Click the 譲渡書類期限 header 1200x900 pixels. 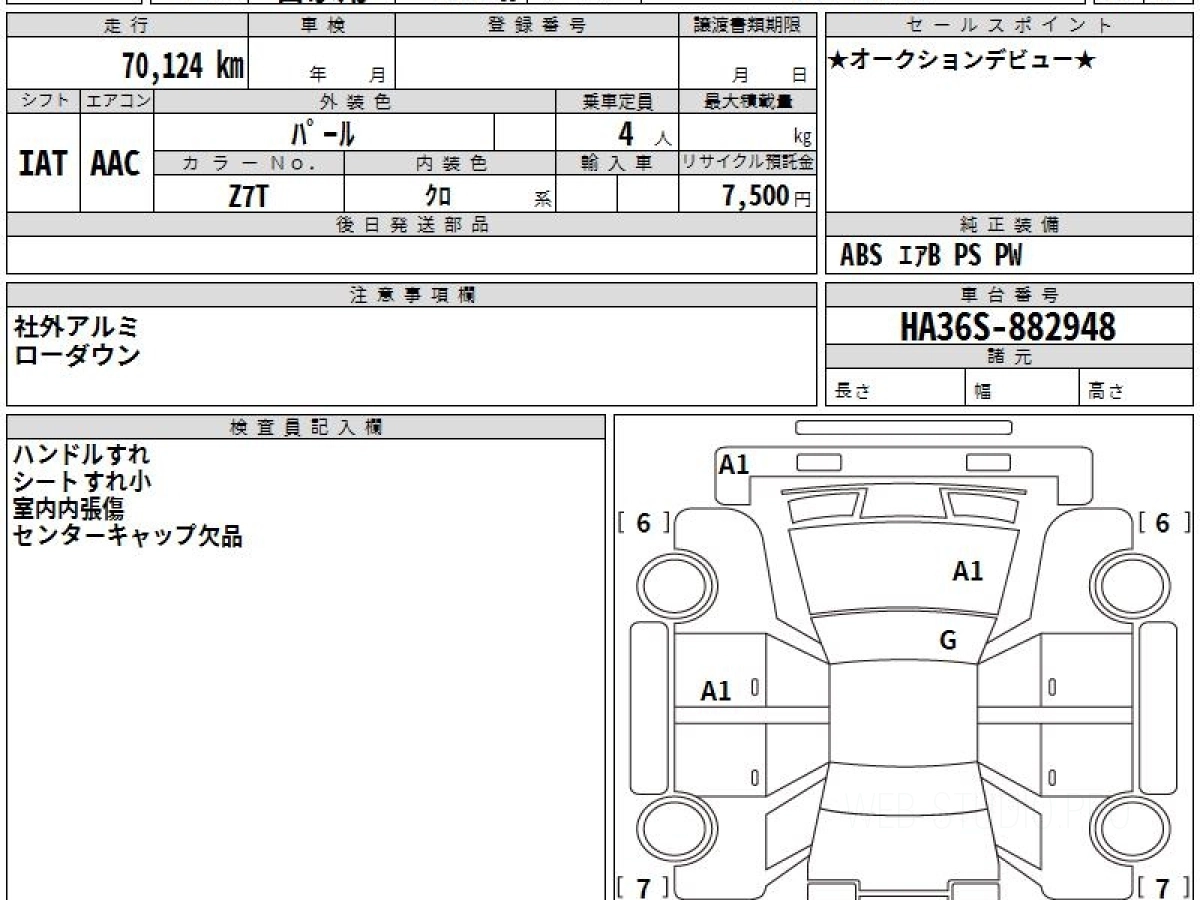tap(748, 25)
